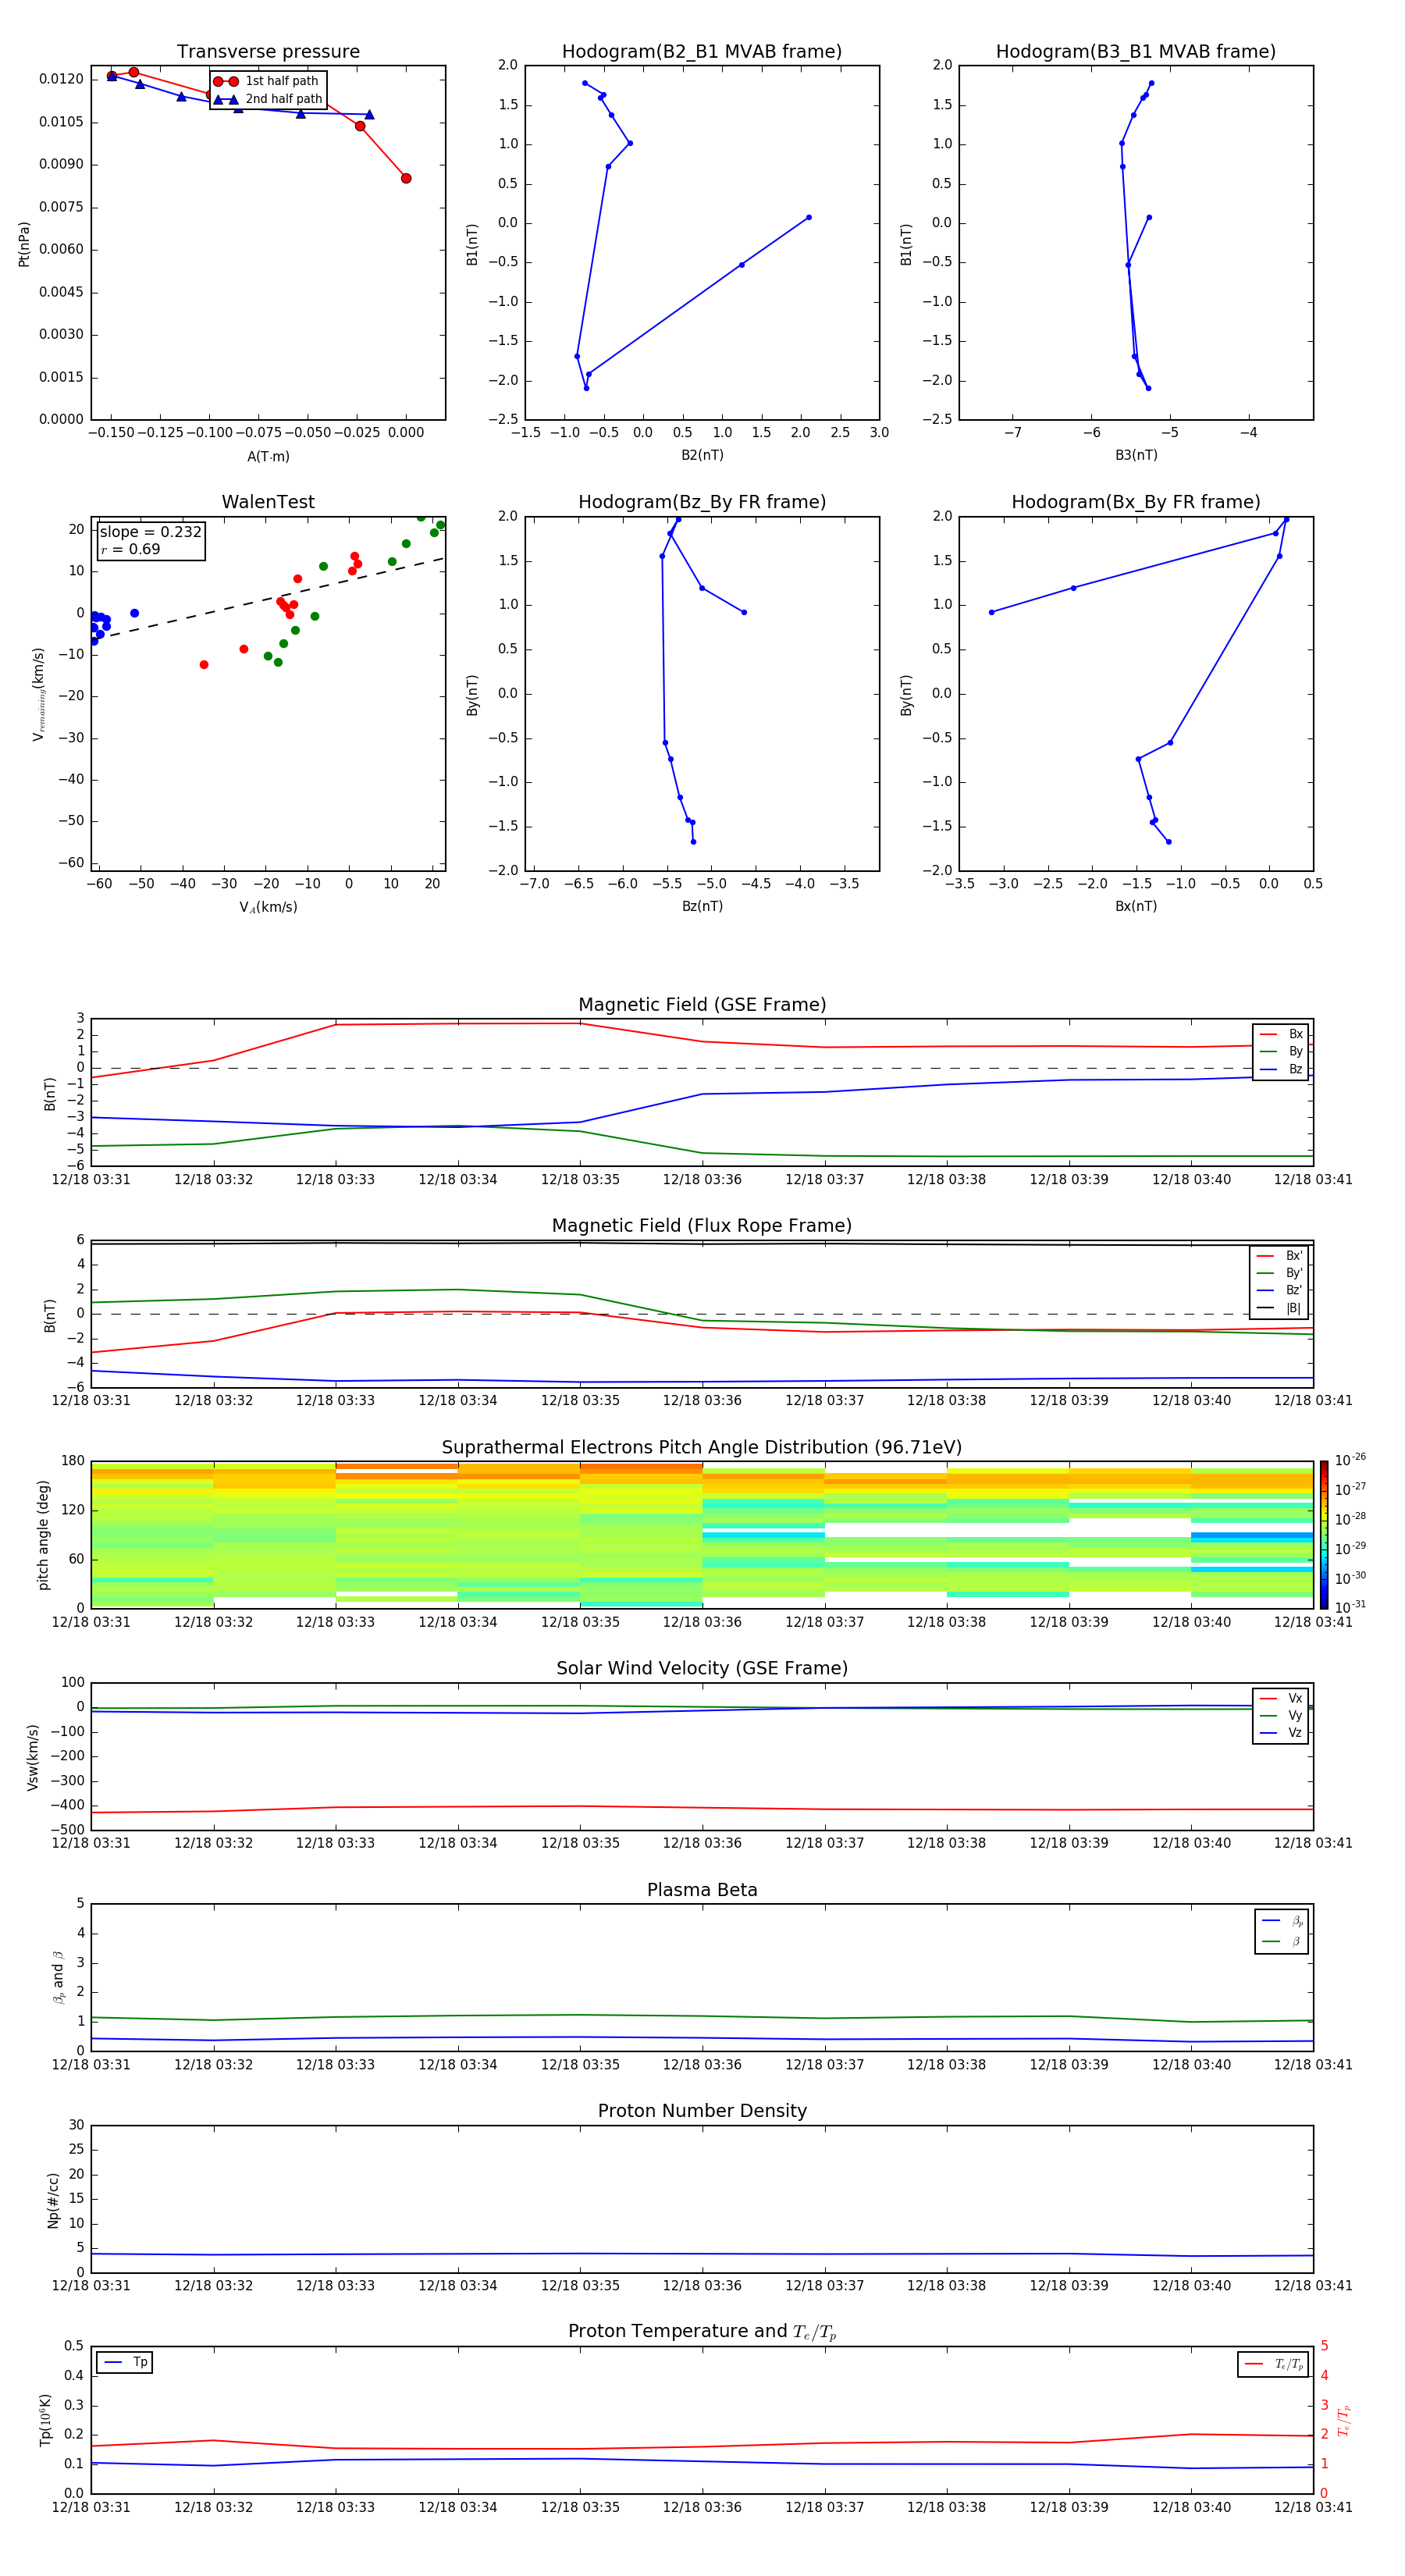Click the 'Tp' legend entry in temperature plot

pyautogui.click(x=125, y=2362)
